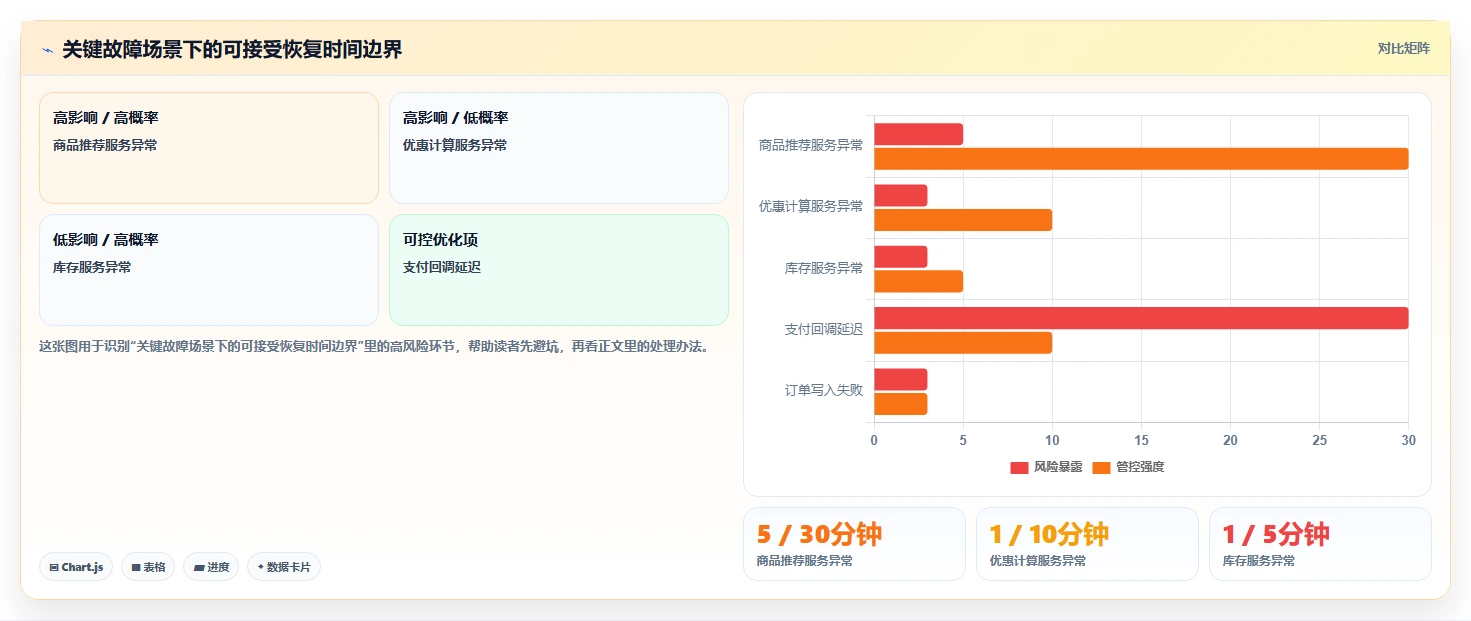Click the red bar for 优惠计算服务异常
Screen dimensions: 1471x621
pyautogui.click(x=900, y=195)
